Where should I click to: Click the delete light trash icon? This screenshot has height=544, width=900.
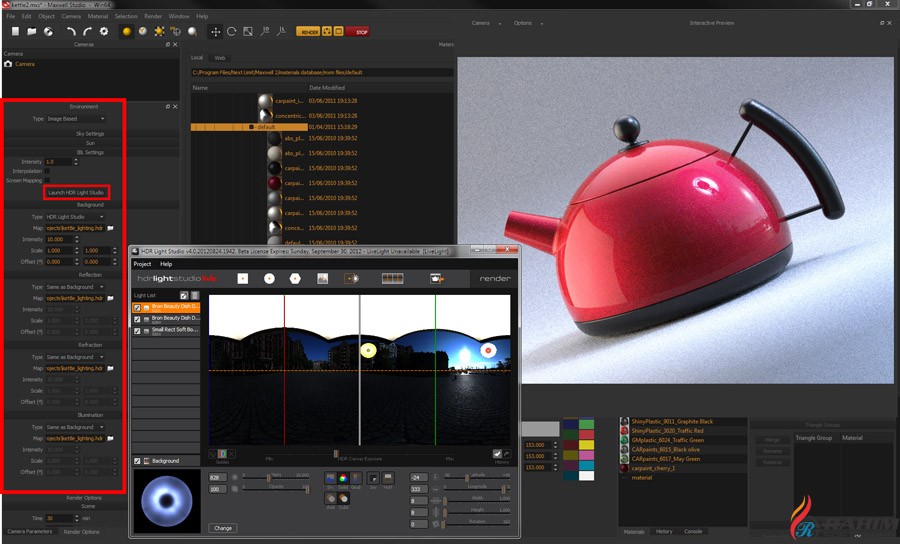196,296
